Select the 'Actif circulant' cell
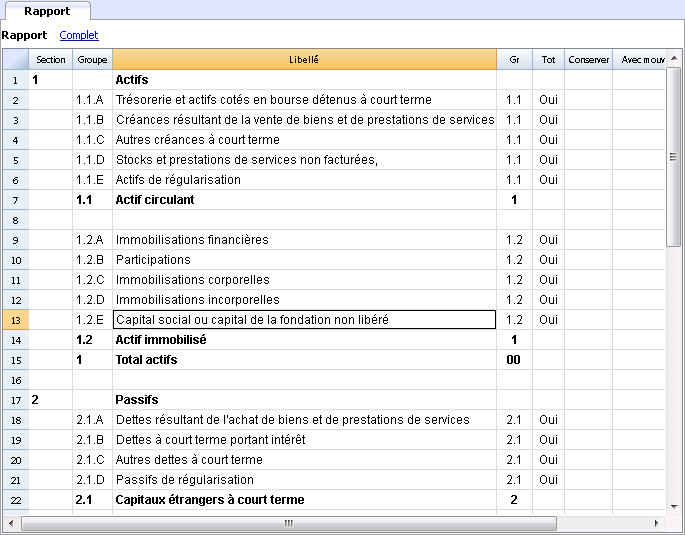 (304, 200)
